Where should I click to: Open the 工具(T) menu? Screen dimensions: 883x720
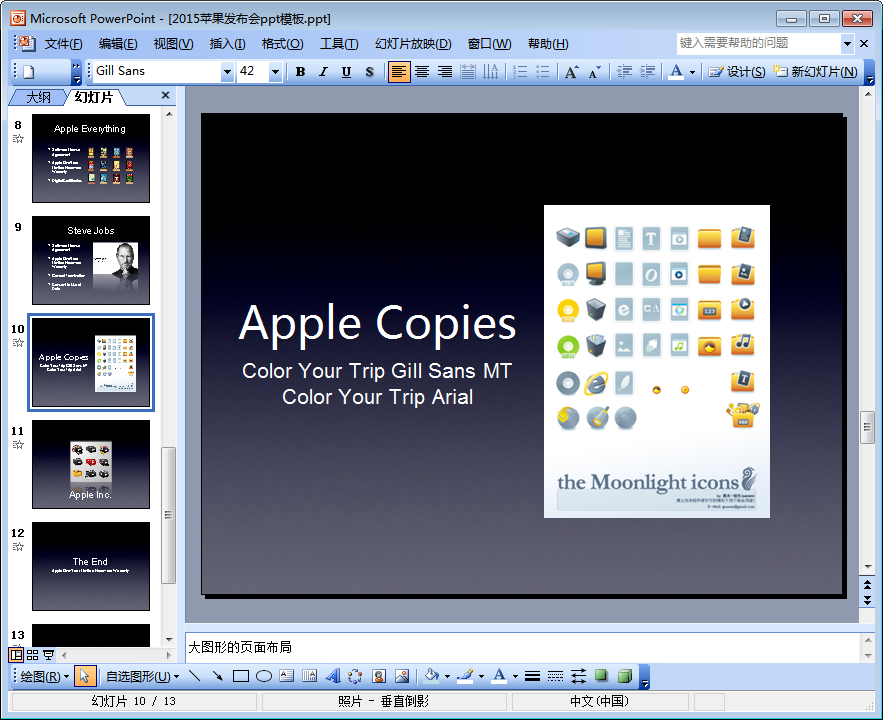tap(339, 44)
